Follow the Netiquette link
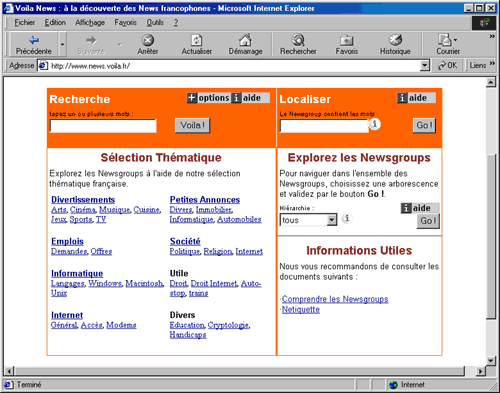This screenshot has height=393, width=500. pos(301,309)
